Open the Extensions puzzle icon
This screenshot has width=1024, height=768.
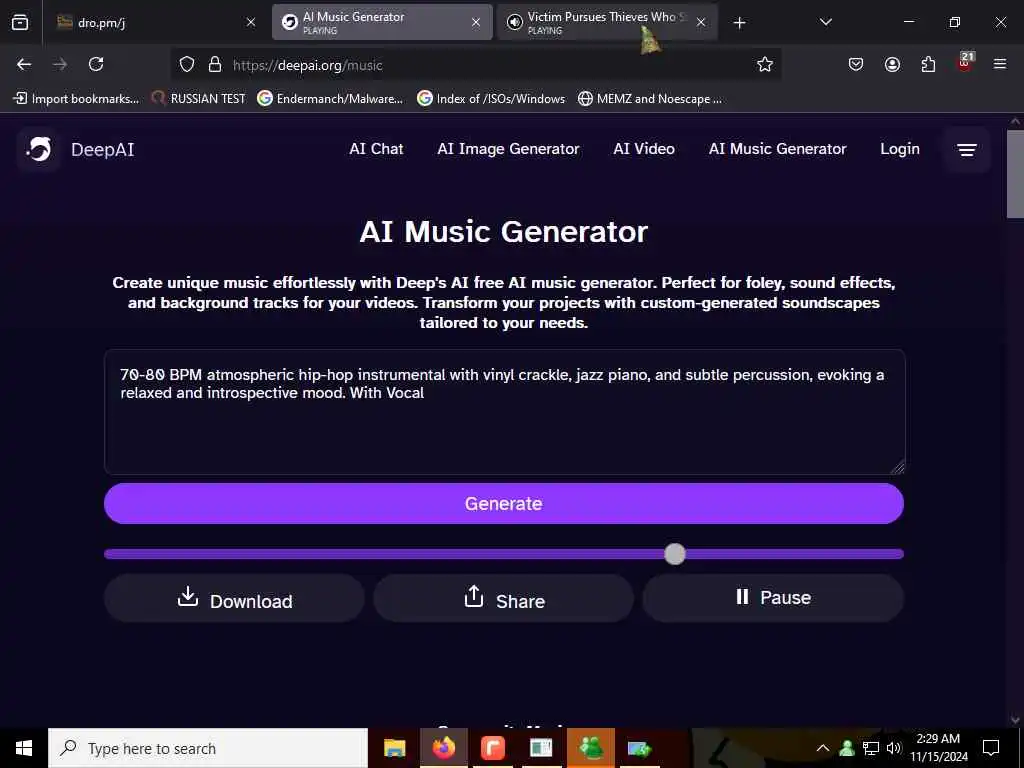(x=928, y=64)
